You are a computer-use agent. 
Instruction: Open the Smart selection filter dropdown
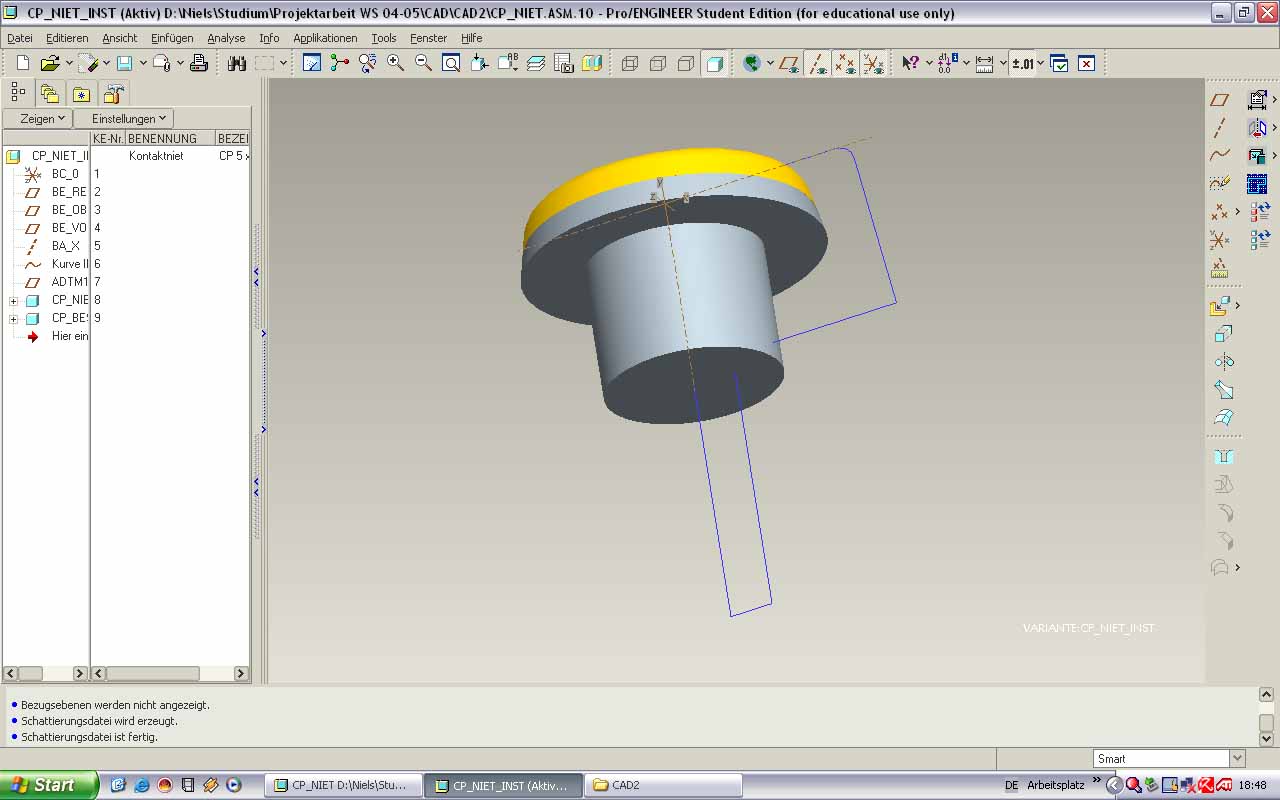click(x=1237, y=759)
